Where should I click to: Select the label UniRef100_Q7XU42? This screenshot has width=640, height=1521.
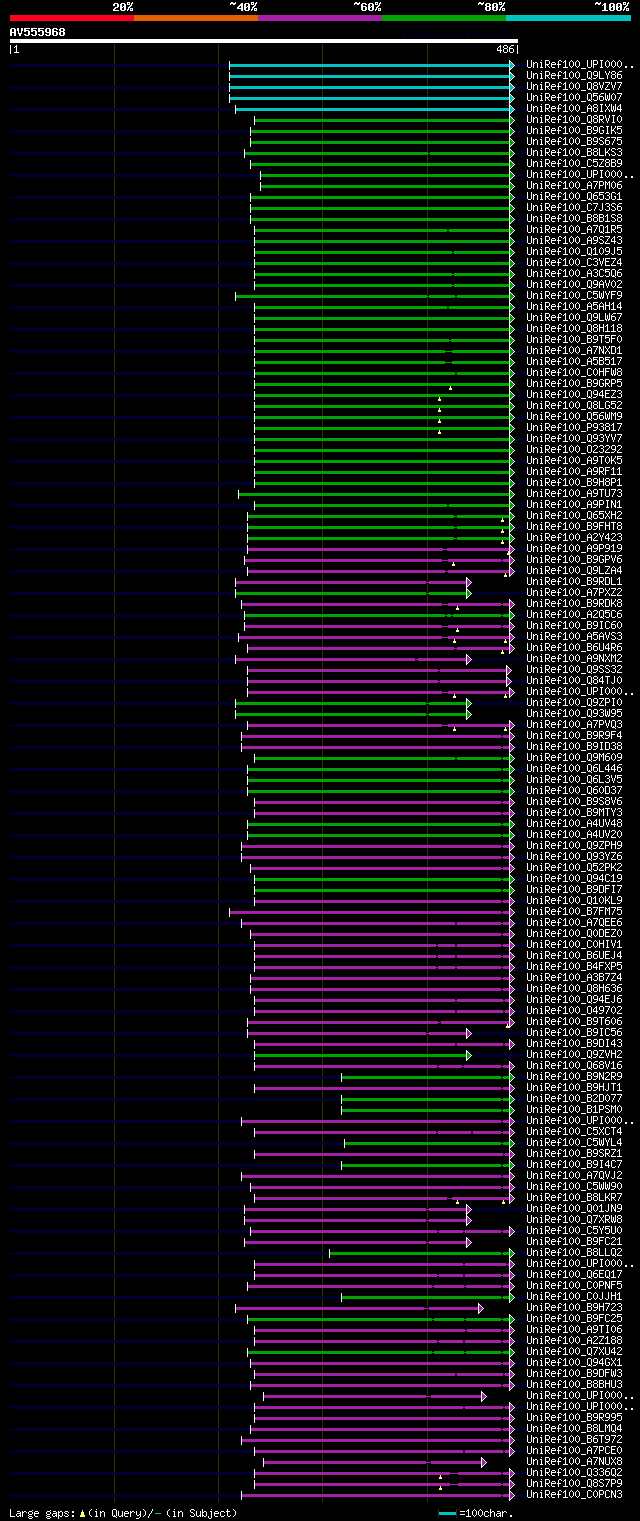tap(574, 1351)
